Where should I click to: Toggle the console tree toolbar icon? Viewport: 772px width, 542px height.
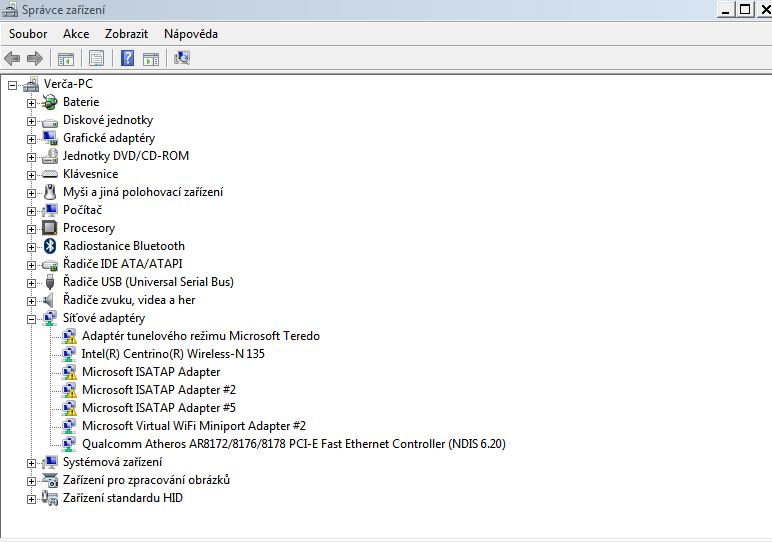tap(65, 59)
